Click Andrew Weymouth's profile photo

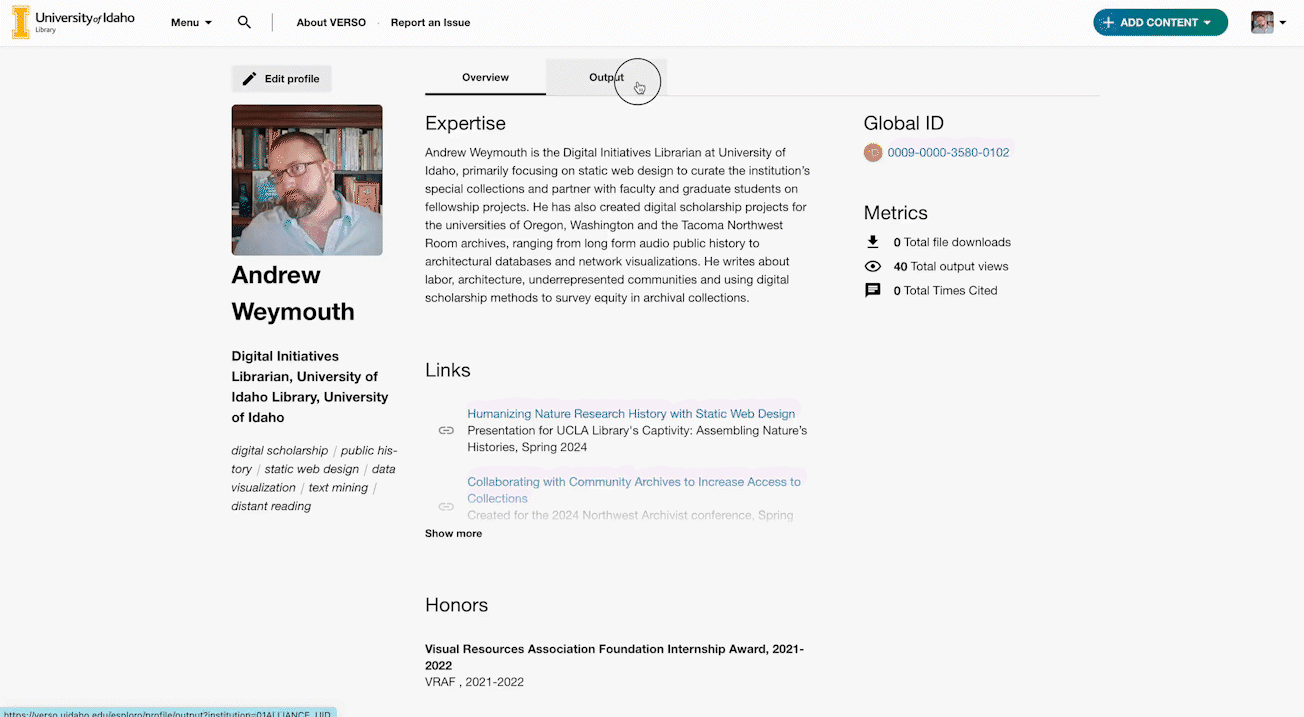307,180
